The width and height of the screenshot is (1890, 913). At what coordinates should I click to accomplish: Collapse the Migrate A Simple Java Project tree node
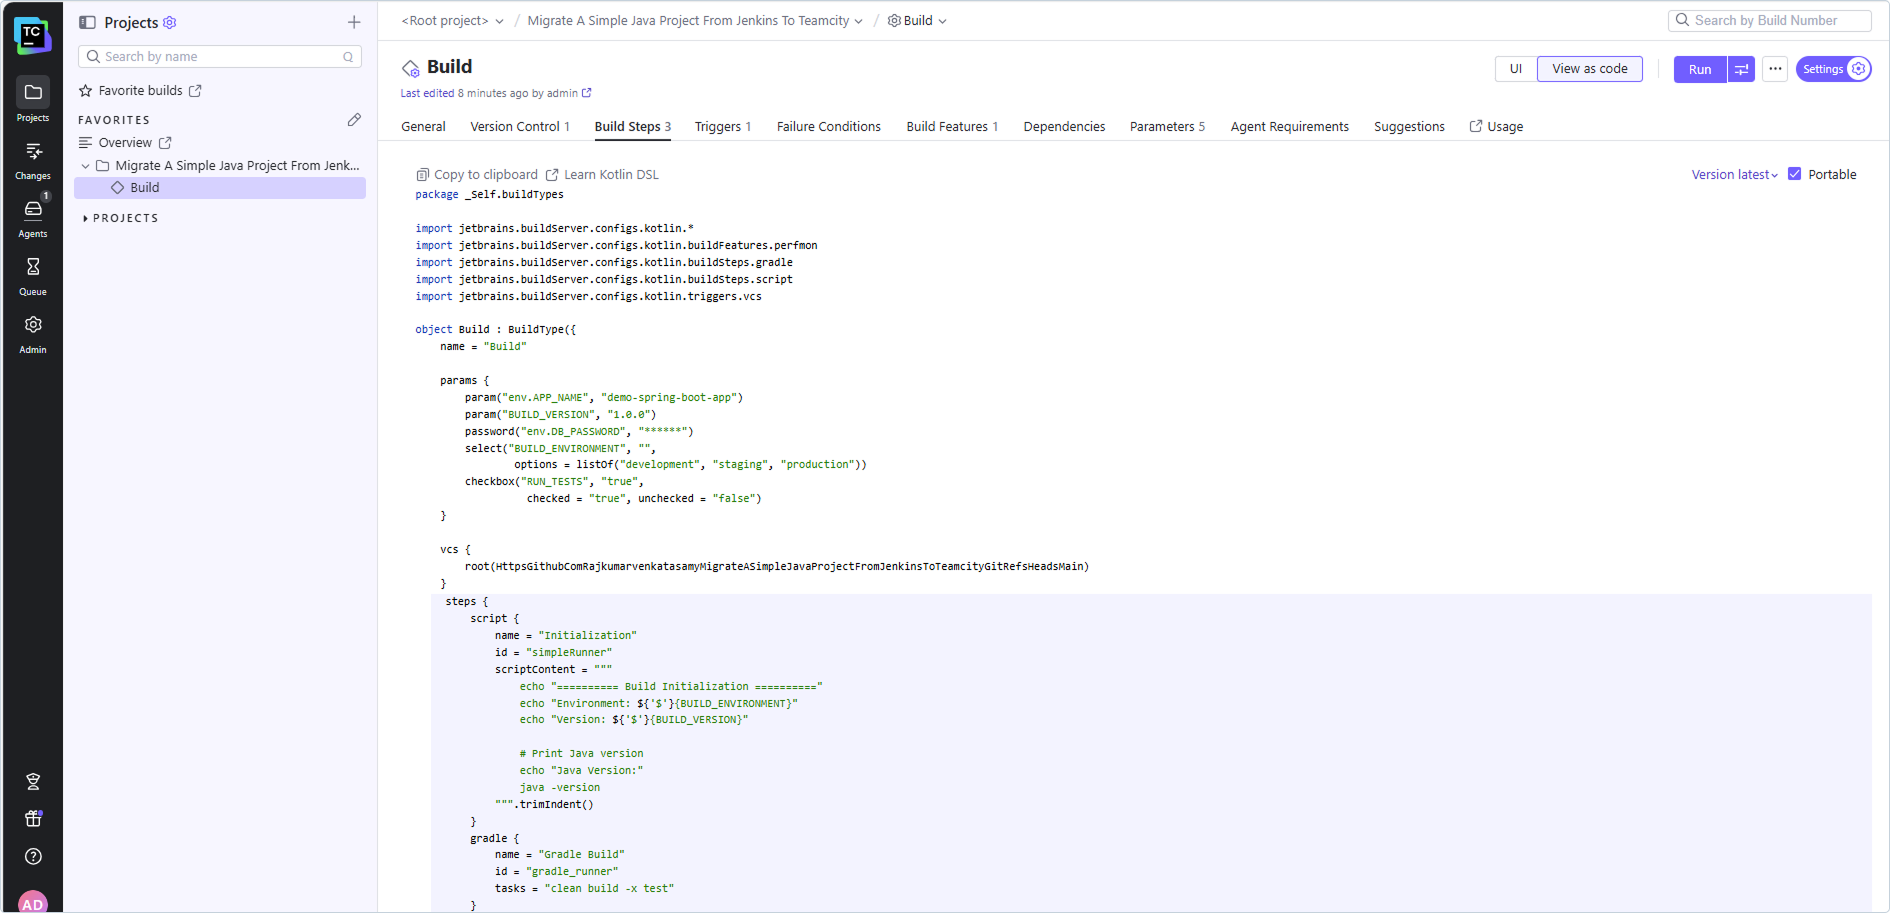(x=86, y=166)
